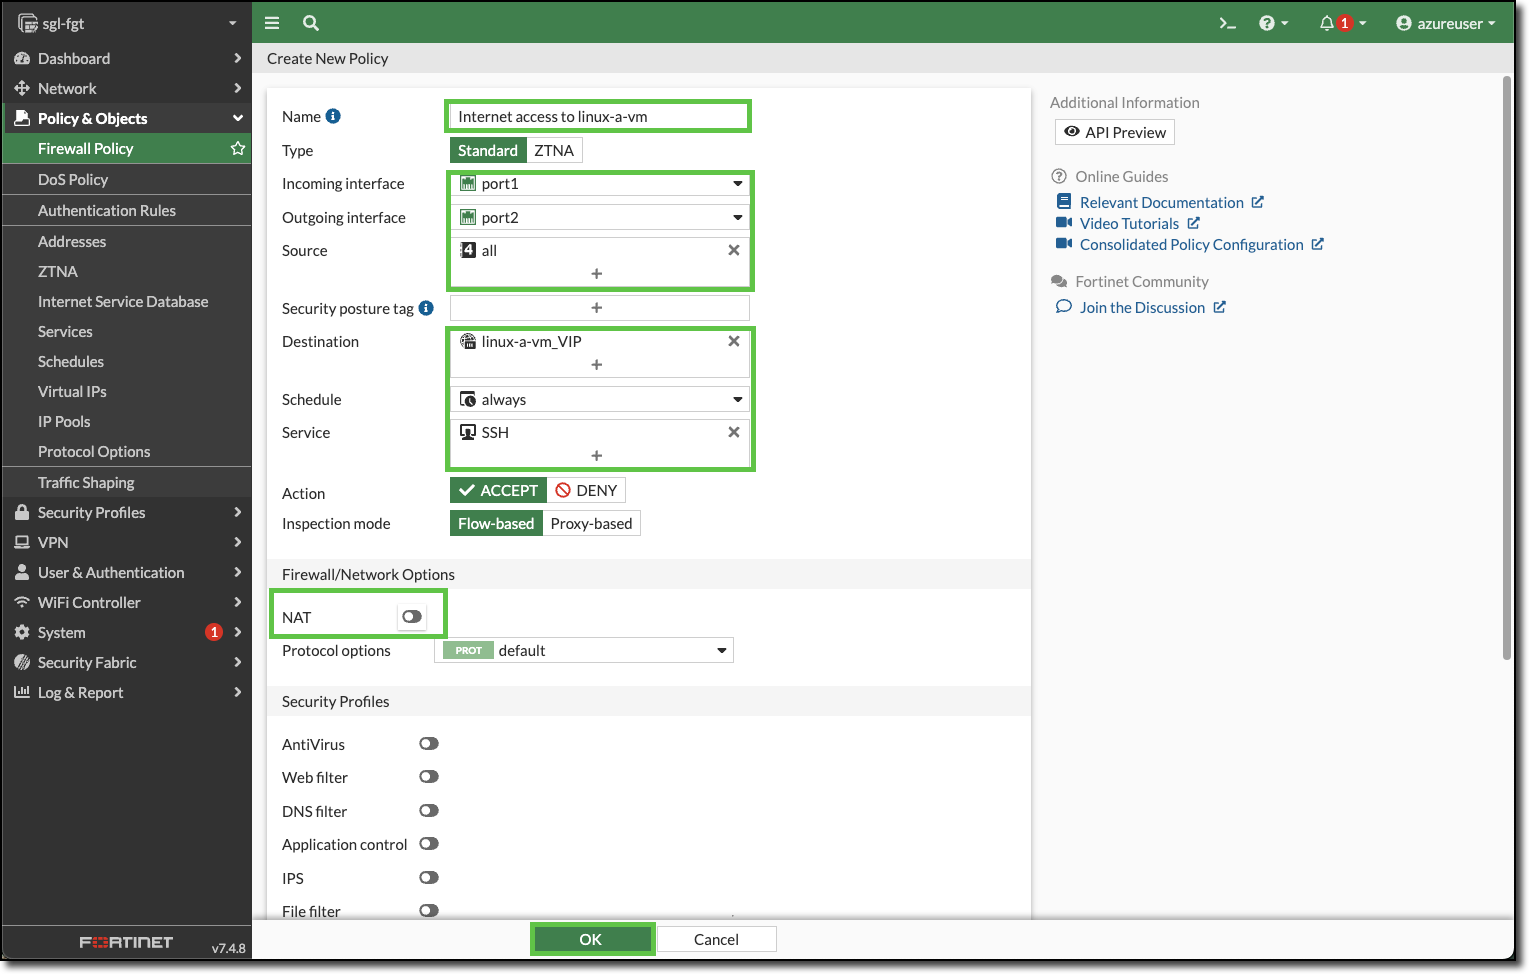
Task: Open the Video Tutorials link
Action: (1129, 222)
